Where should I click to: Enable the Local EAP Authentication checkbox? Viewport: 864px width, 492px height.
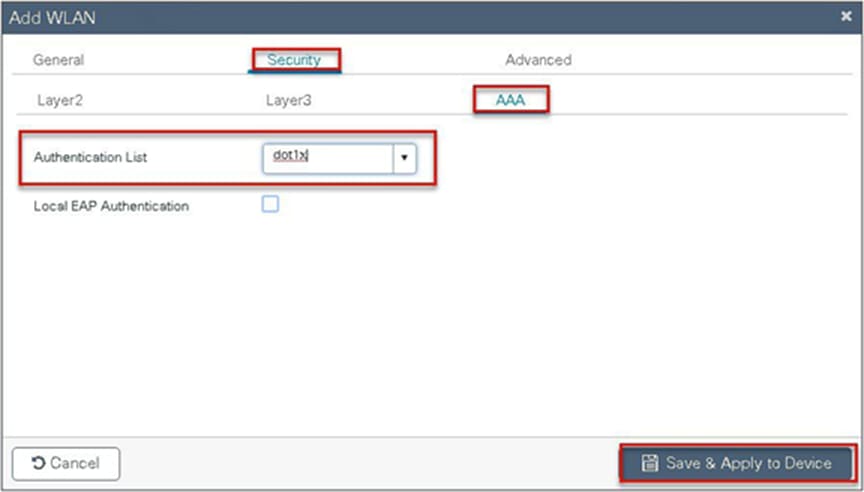click(x=270, y=204)
